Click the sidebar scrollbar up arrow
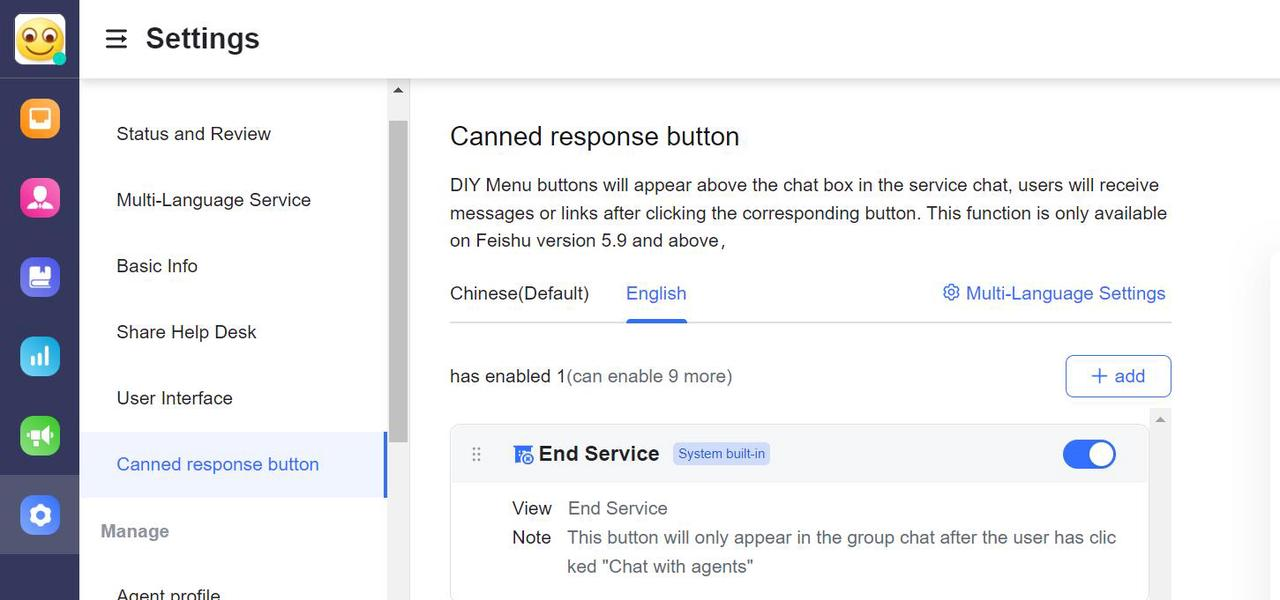The image size is (1280, 600). click(x=398, y=90)
